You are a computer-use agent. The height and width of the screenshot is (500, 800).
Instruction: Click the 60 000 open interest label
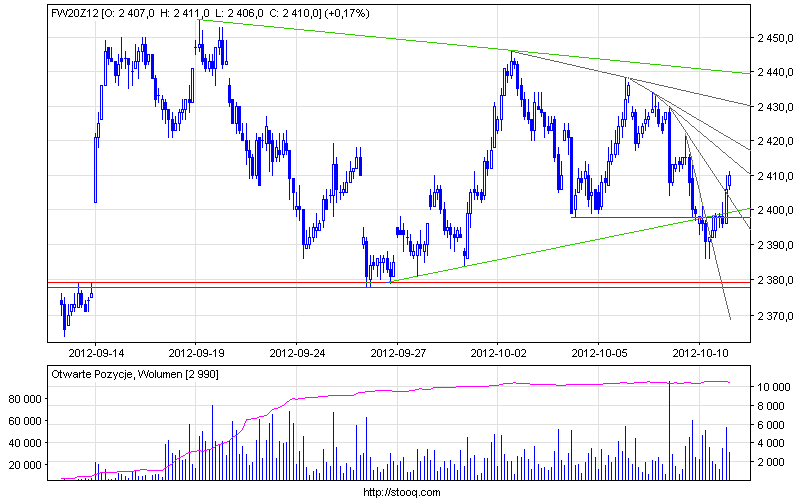(25, 421)
